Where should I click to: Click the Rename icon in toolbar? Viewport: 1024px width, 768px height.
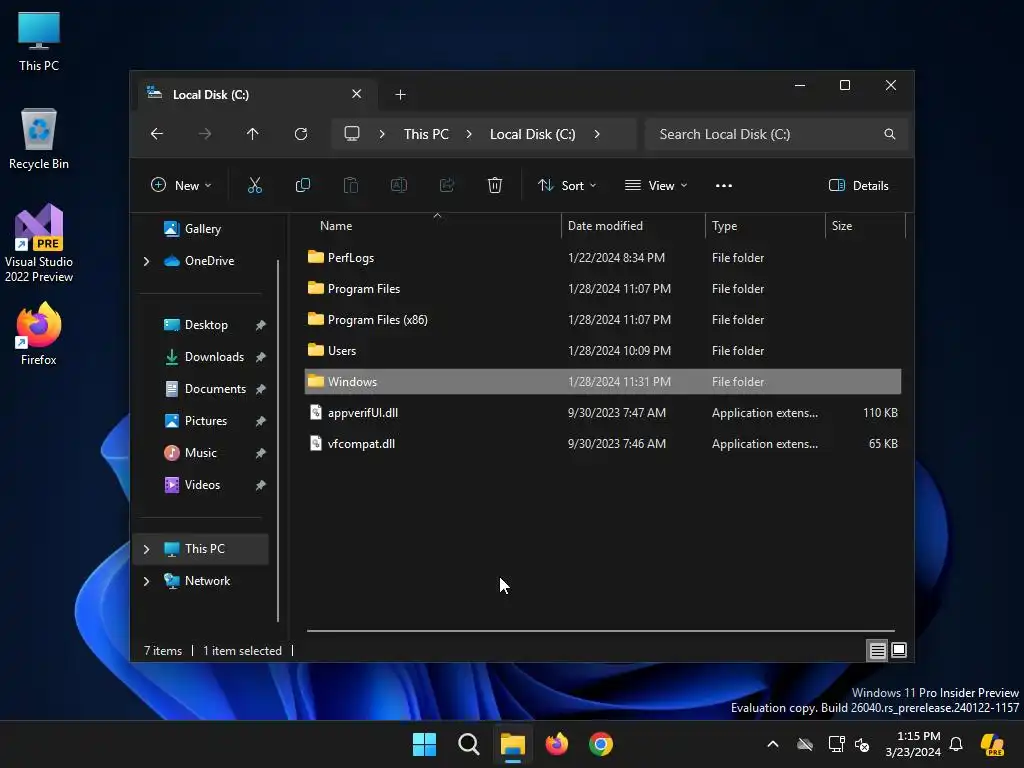coord(398,185)
